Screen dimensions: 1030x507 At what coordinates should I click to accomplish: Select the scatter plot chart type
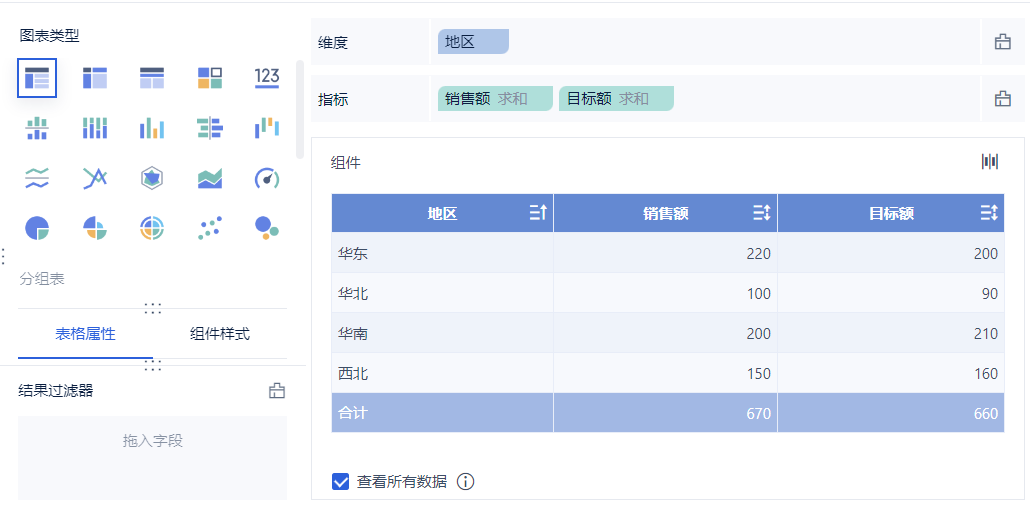[210, 229]
